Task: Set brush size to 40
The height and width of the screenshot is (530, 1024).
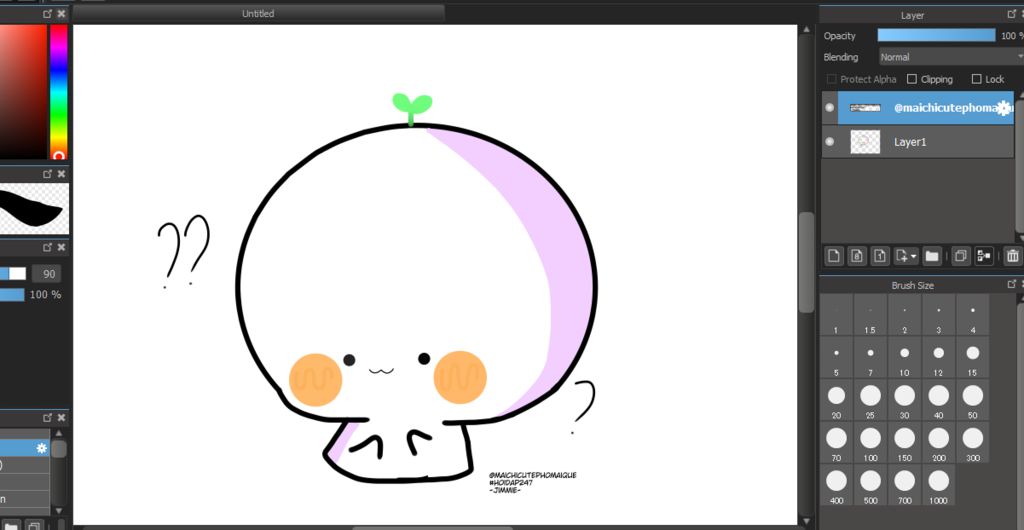Action: pyautogui.click(x=938, y=400)
